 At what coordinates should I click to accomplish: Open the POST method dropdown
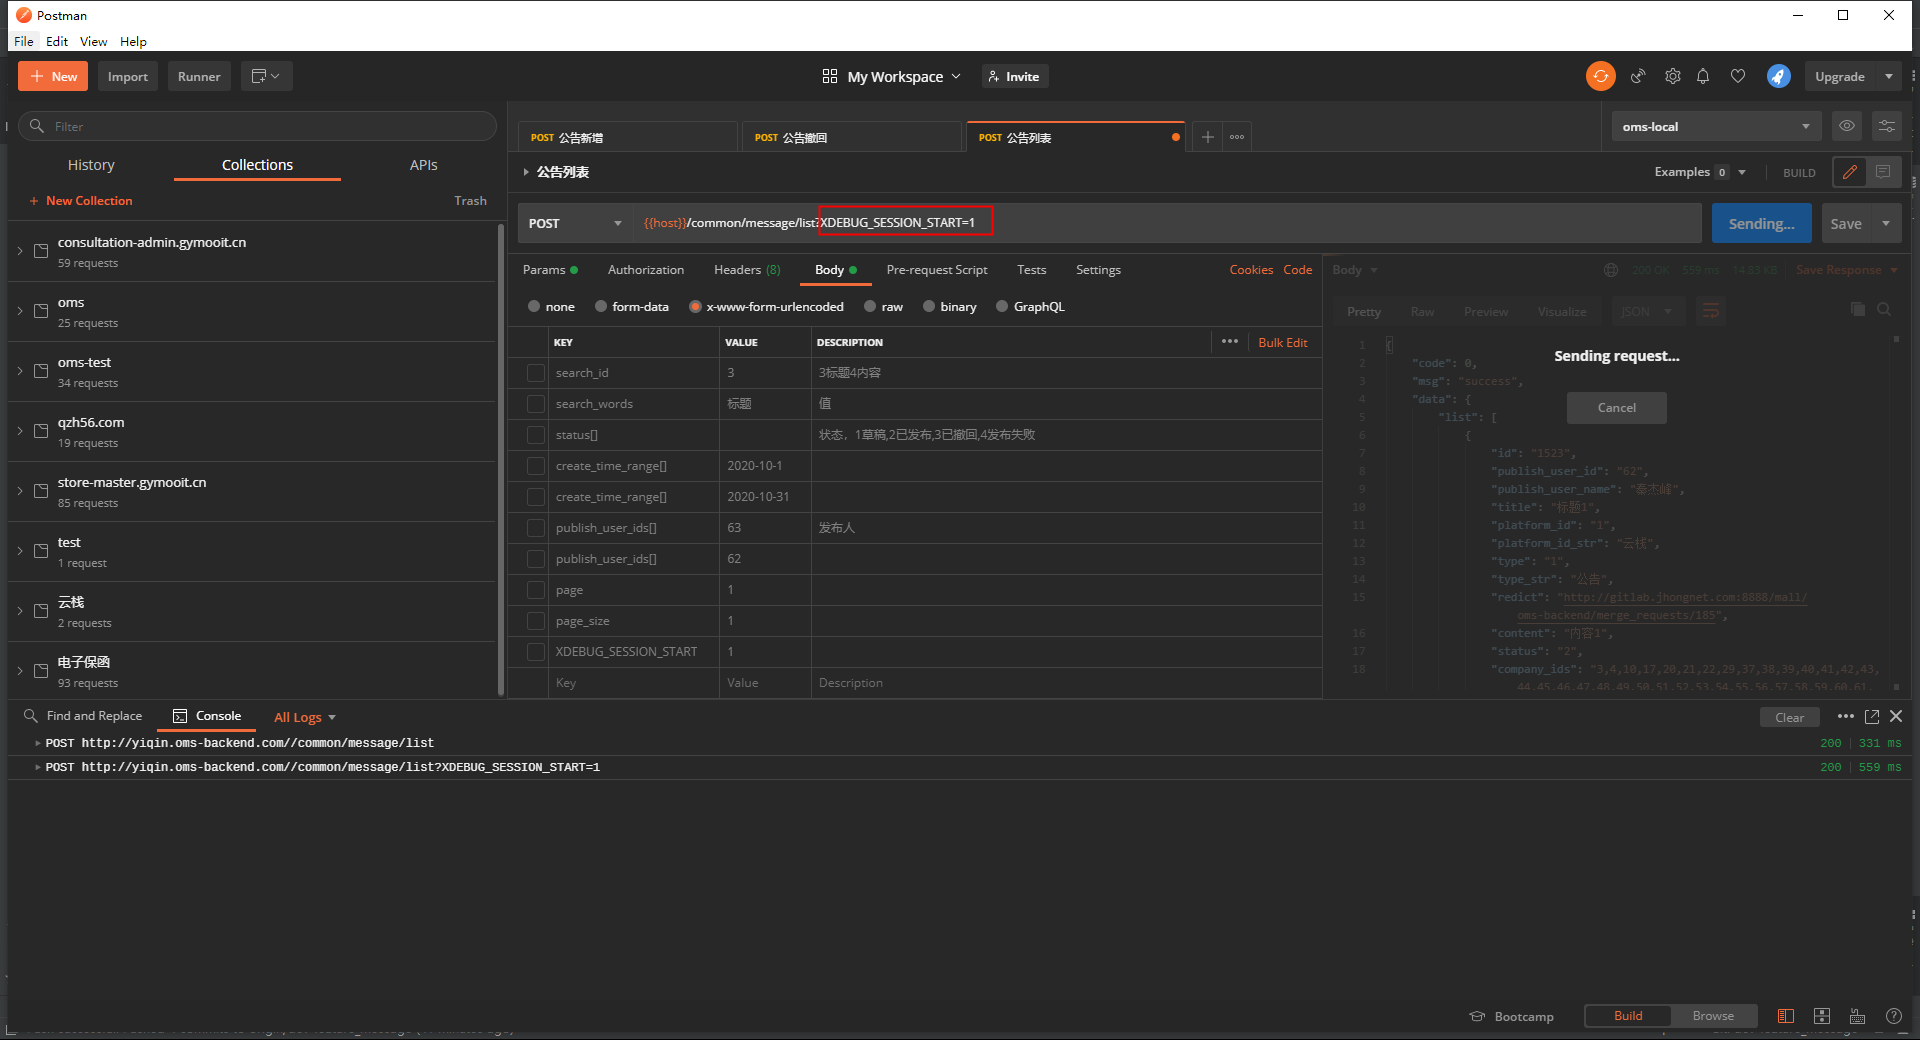(x=575, y=223)
